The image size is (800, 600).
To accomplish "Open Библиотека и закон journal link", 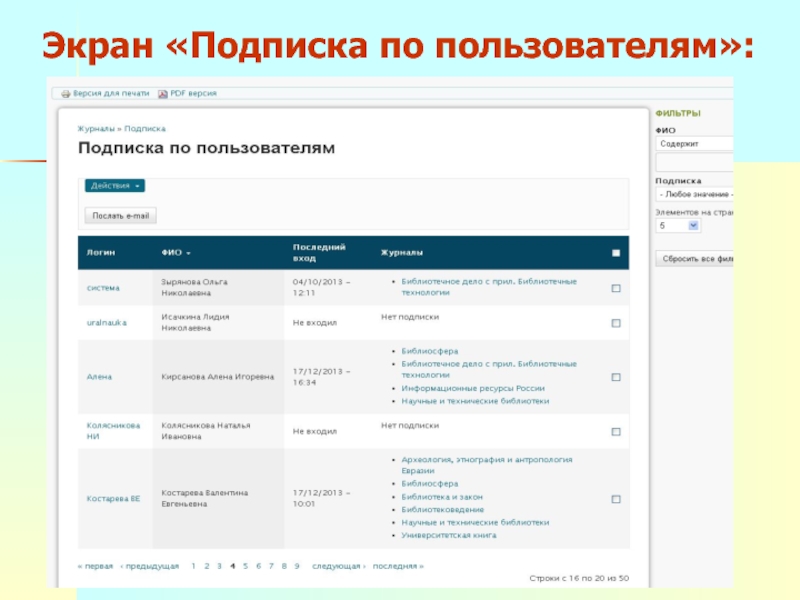I will point(442,497).
